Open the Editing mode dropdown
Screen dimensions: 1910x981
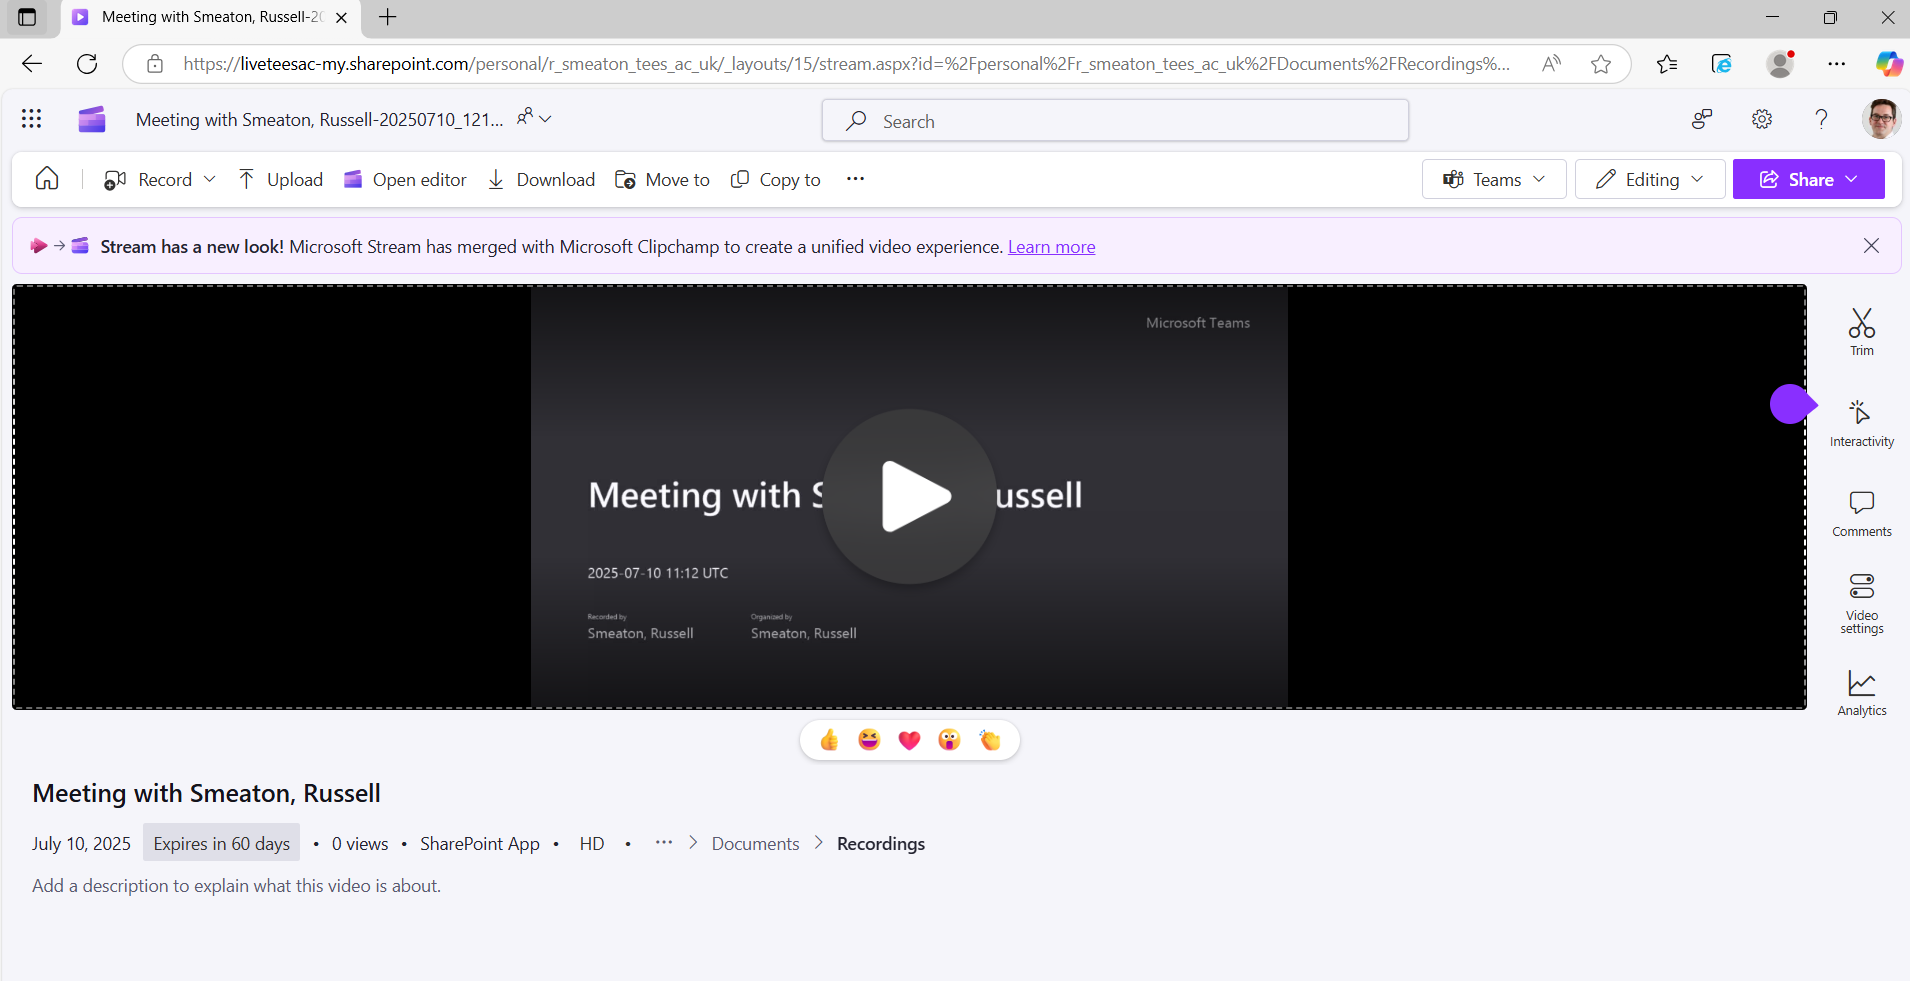[x=1650, y=180]
